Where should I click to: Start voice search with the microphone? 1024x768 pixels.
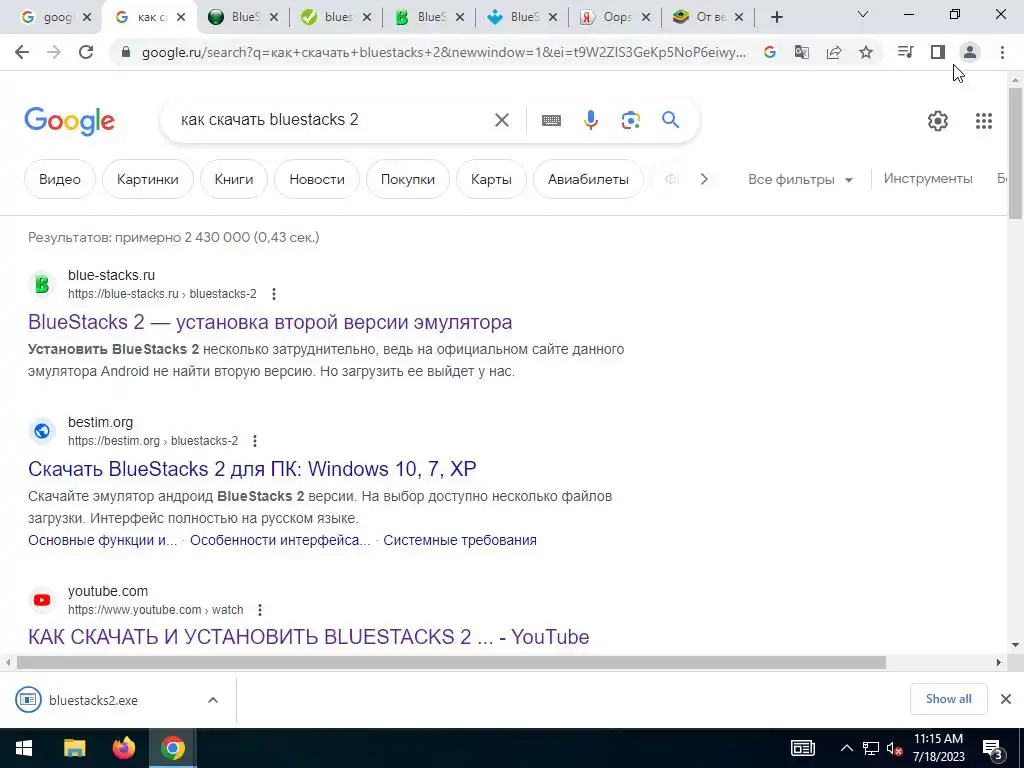tap(591, 120)
